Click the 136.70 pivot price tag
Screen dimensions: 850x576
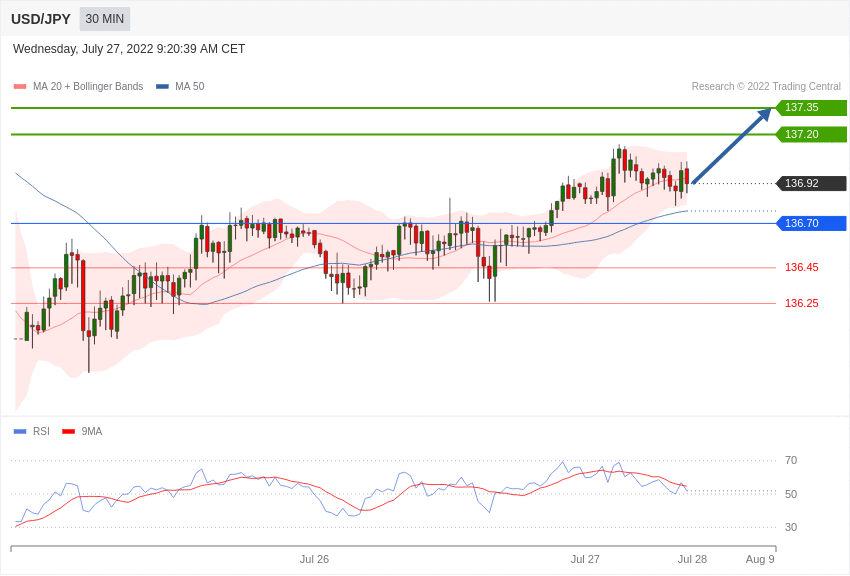[811, 223]
